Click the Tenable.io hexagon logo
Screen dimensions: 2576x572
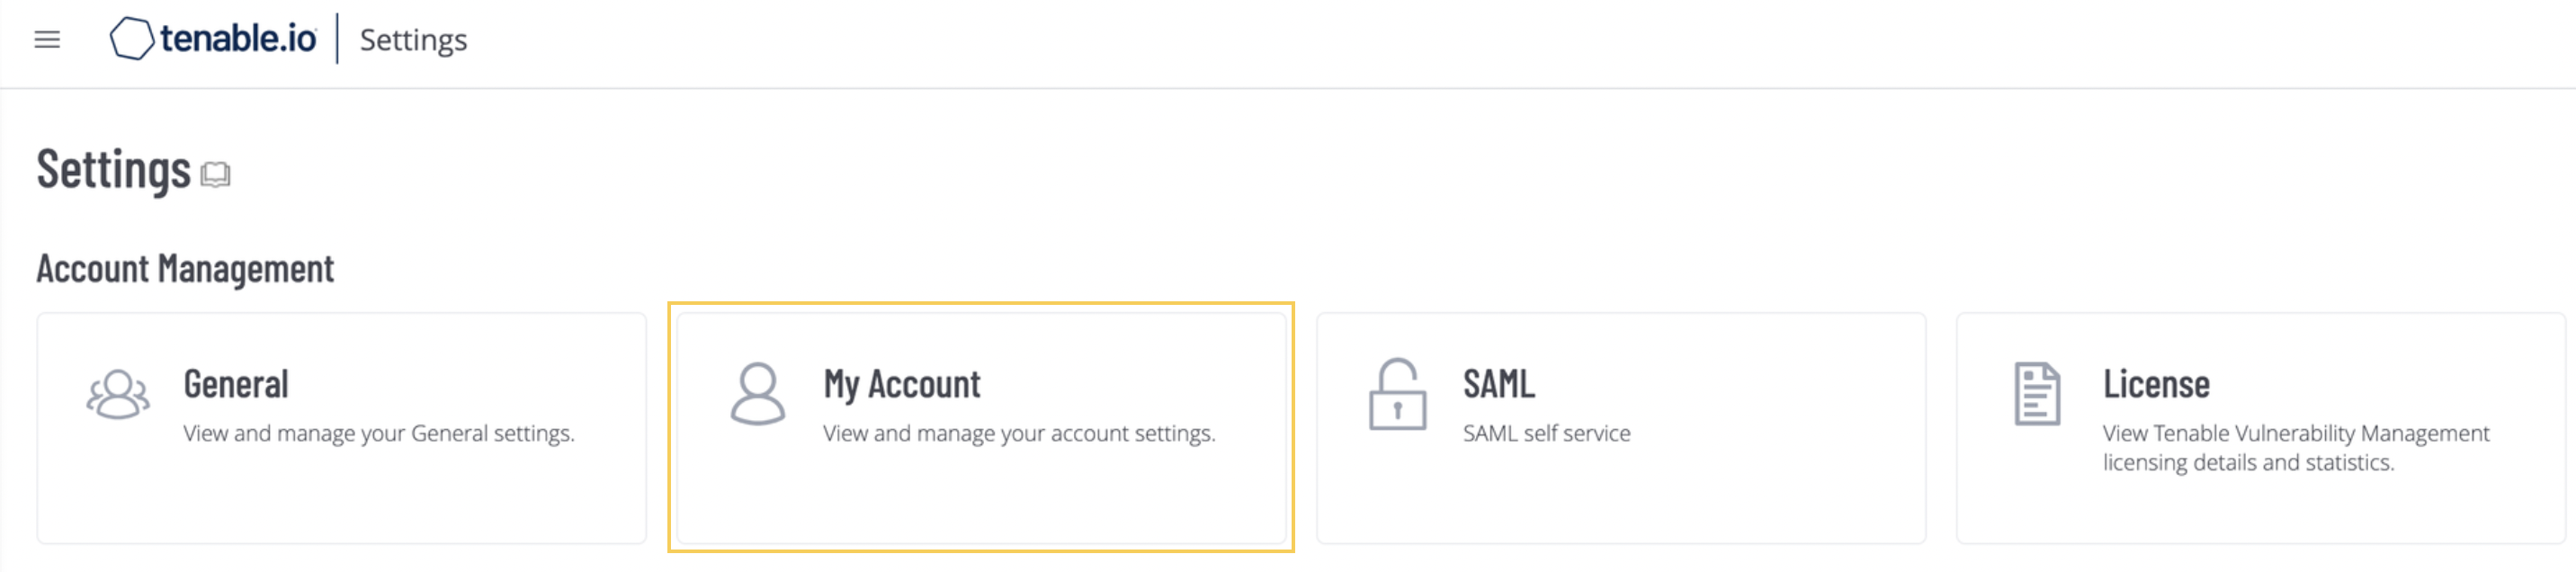click(132, 39)
